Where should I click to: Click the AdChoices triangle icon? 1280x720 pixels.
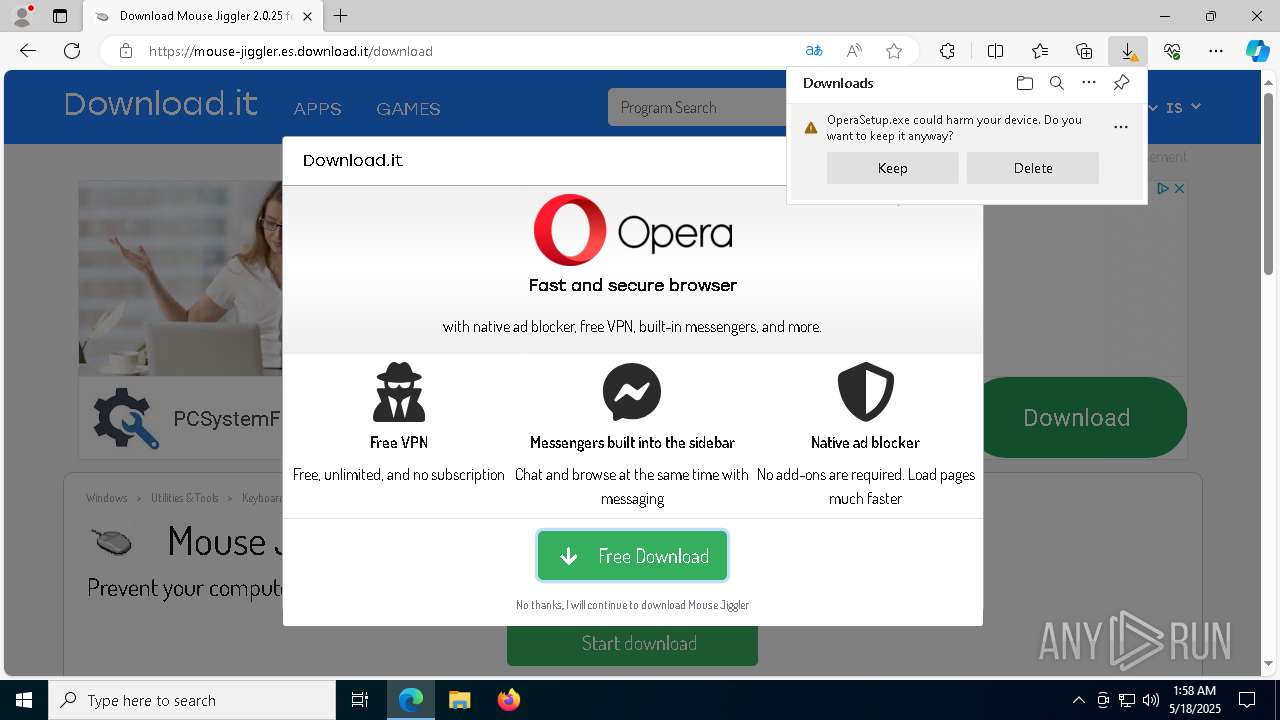(x=1164, y=188)
